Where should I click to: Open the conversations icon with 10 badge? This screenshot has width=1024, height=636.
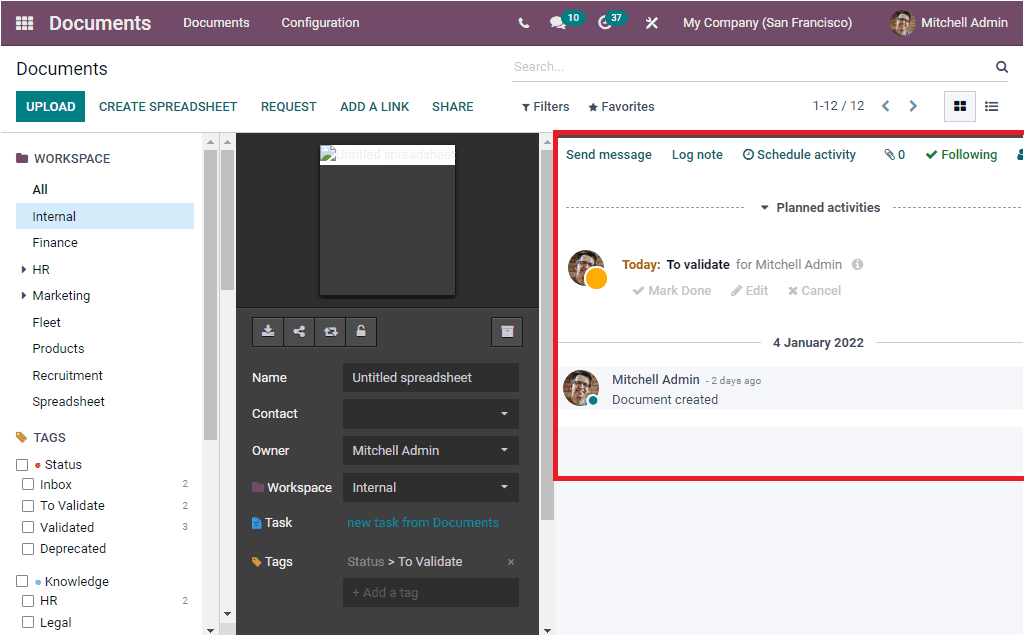pyautogui.click(x=558, y=24)
